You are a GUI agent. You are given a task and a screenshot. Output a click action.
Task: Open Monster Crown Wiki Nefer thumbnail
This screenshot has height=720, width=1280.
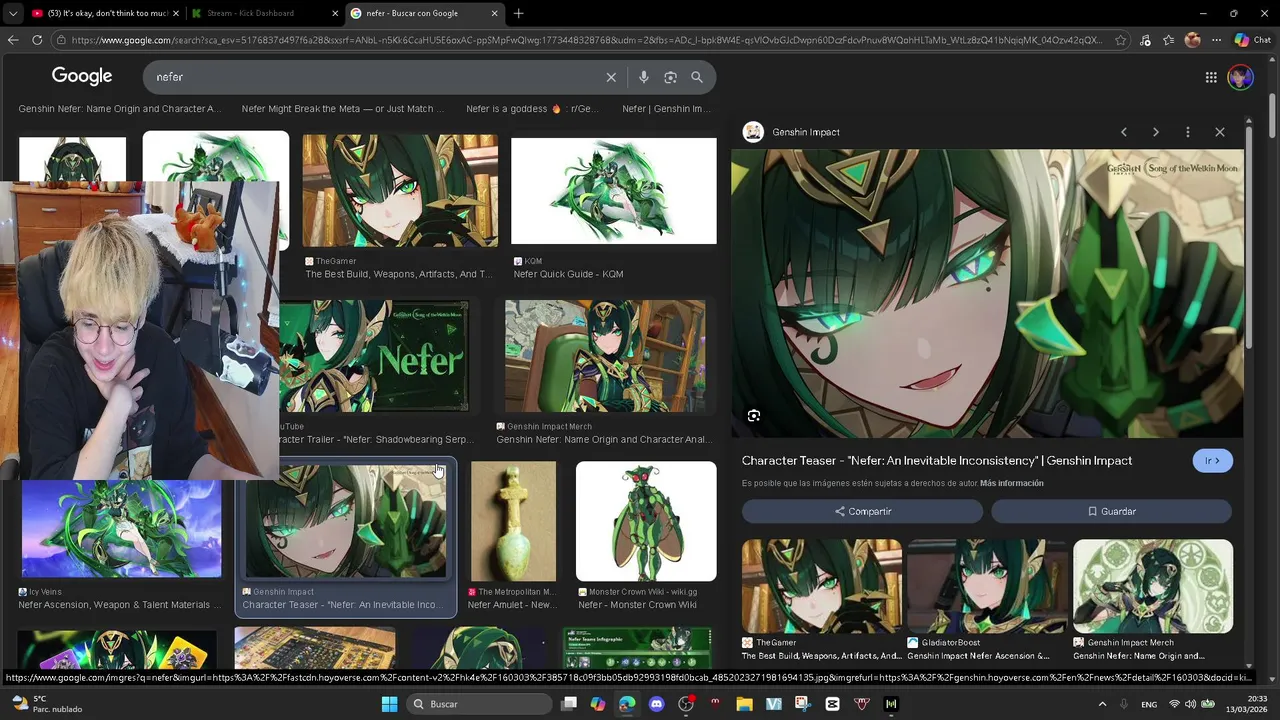pos(646,521)
